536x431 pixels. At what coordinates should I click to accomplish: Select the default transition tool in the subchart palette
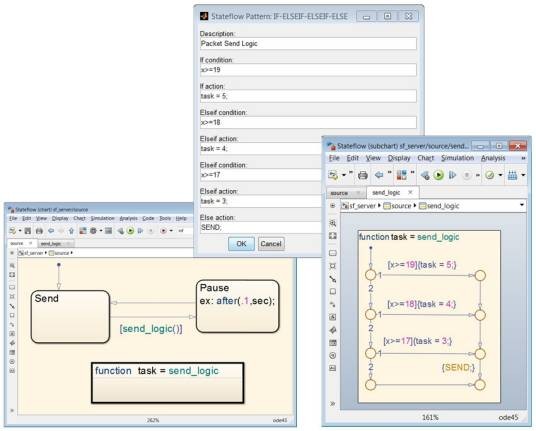pyautogui.click(x=333, y=279)
